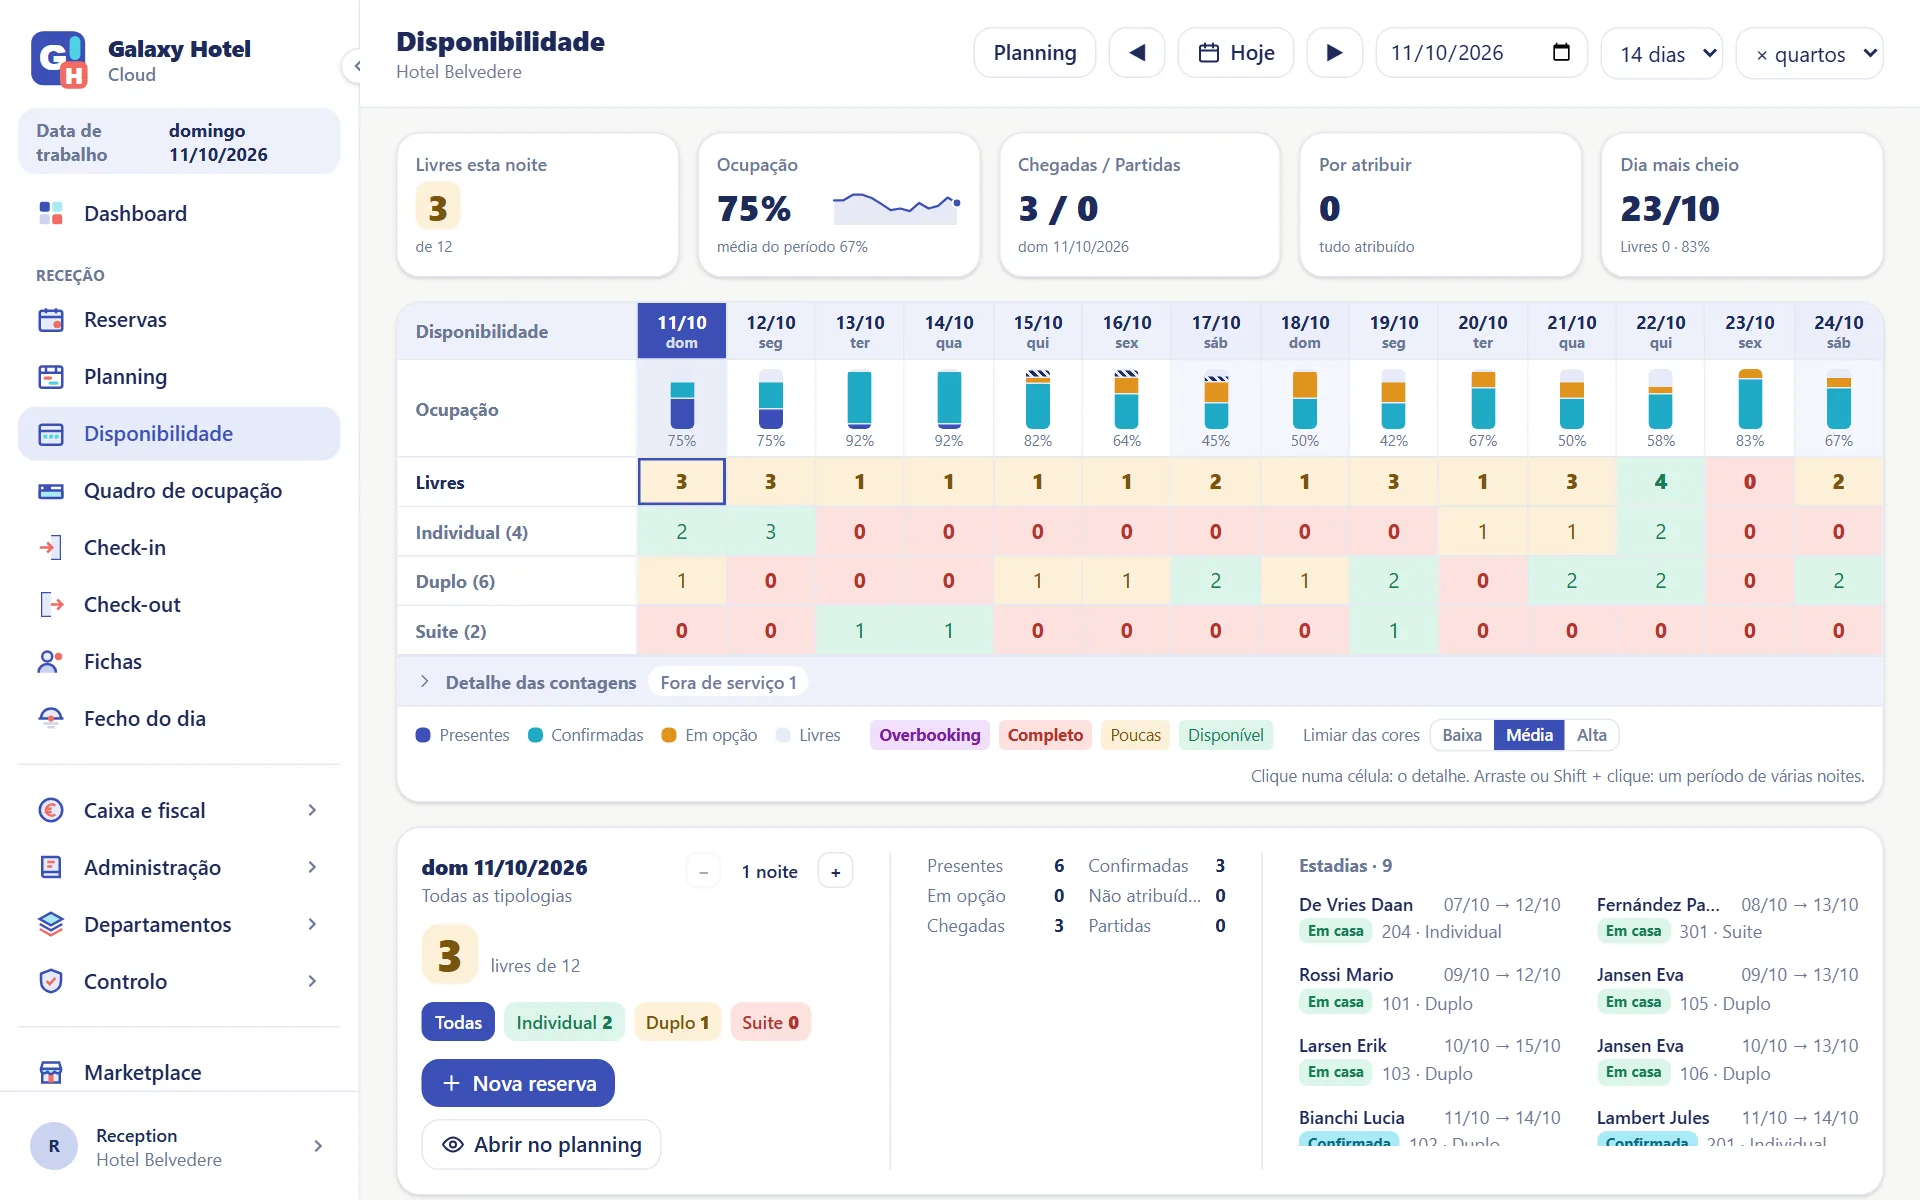
Task: Click the 22/10 Livres cell showing 4
Action: click(1660, 482)
